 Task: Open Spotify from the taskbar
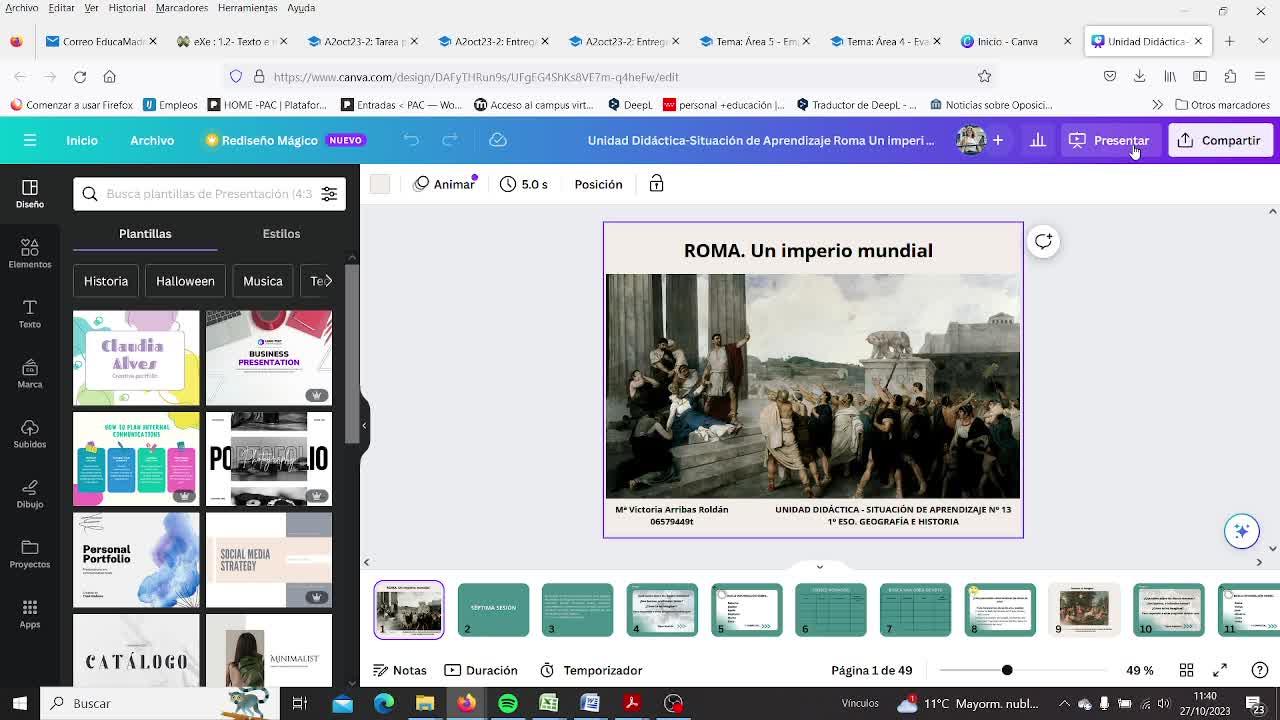point(508,703)
